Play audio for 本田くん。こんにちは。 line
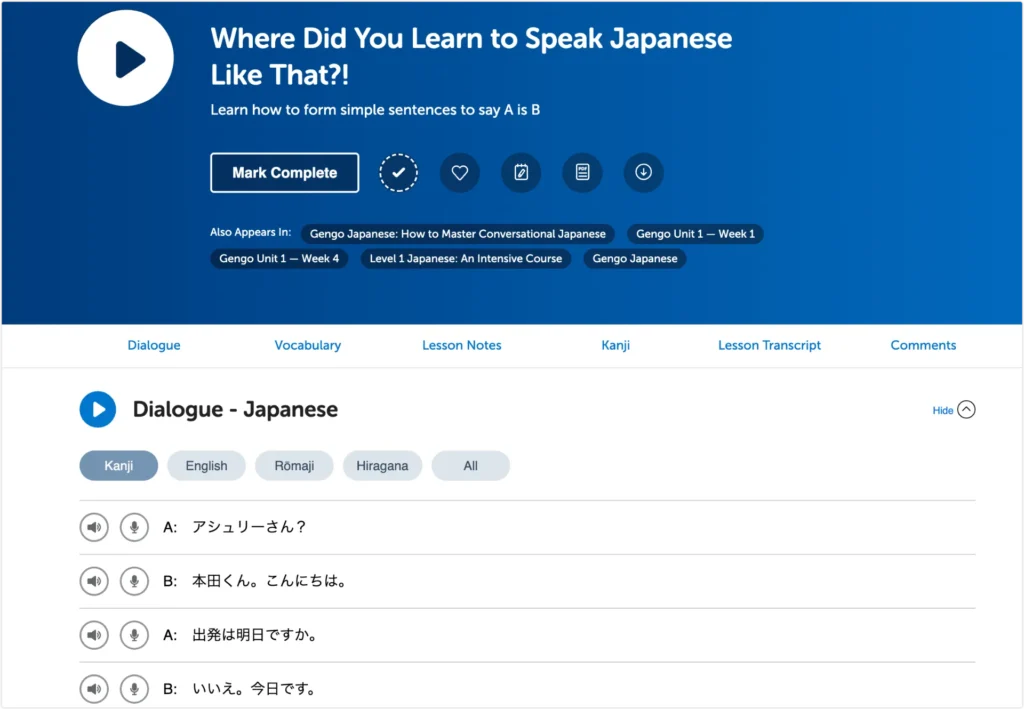Screen dimensions: 1024x709 (x=94, y=581)
